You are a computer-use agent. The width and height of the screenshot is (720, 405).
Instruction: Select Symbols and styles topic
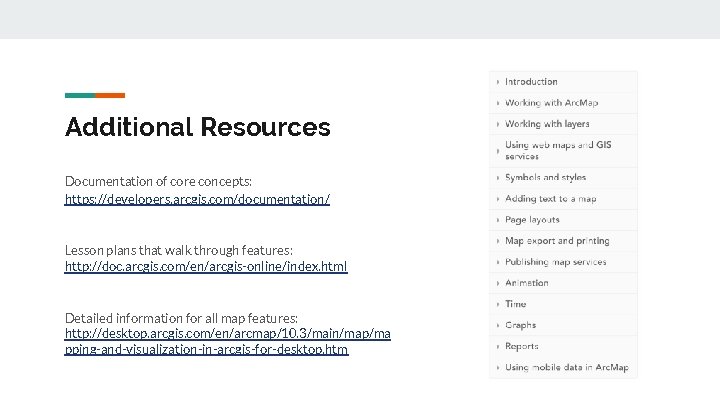point(546,177)
